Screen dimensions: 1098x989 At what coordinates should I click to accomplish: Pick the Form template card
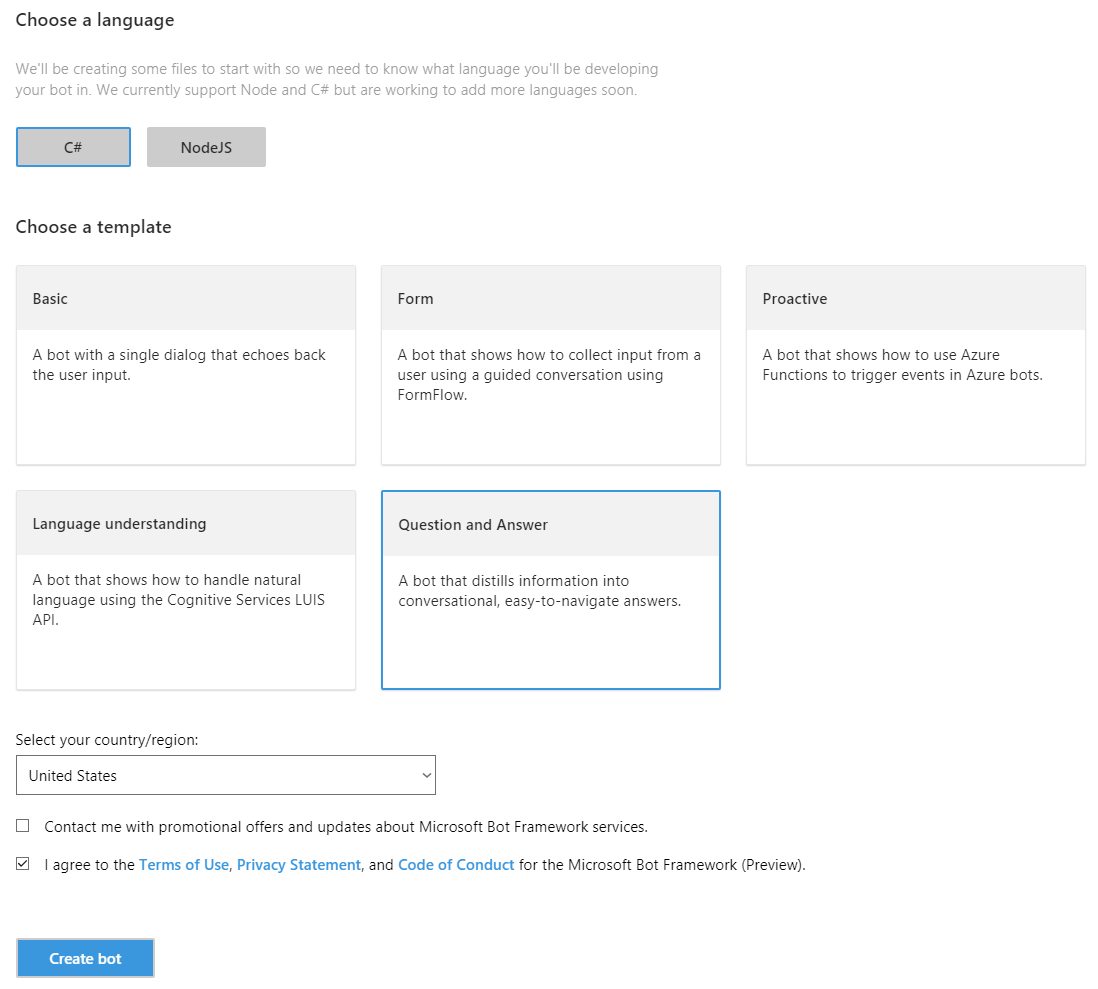point(550,365)
